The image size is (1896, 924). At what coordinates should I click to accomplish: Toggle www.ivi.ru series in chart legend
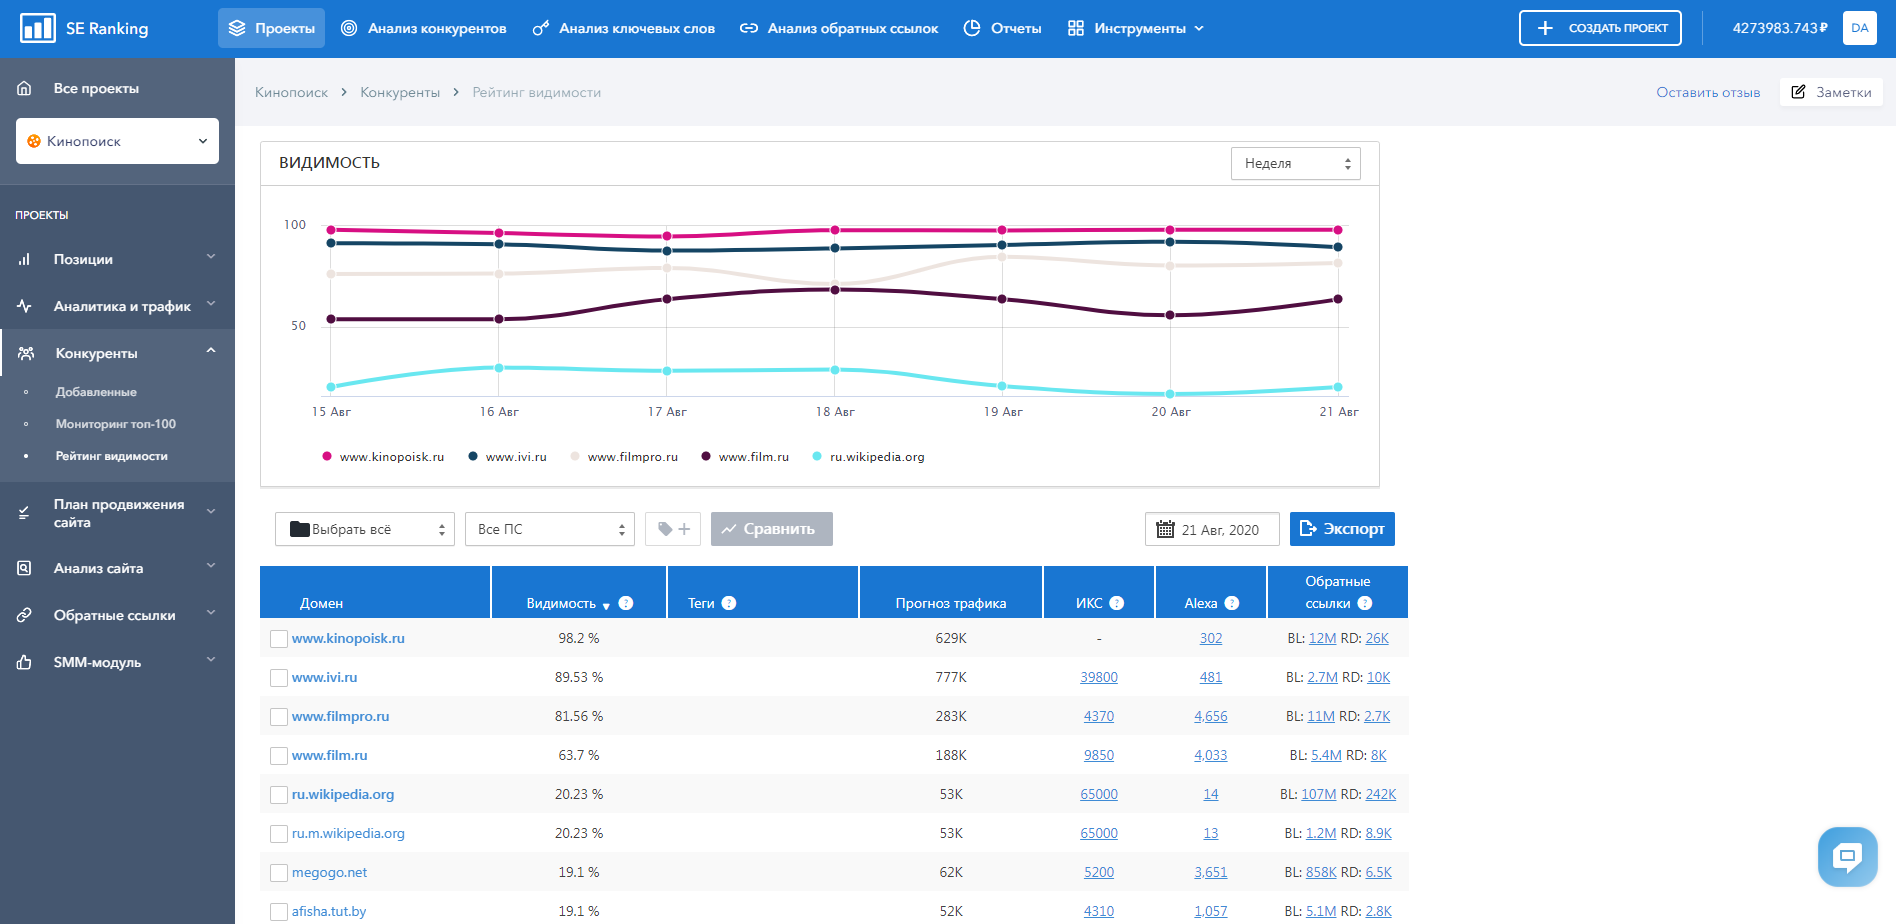click(508, 457)
